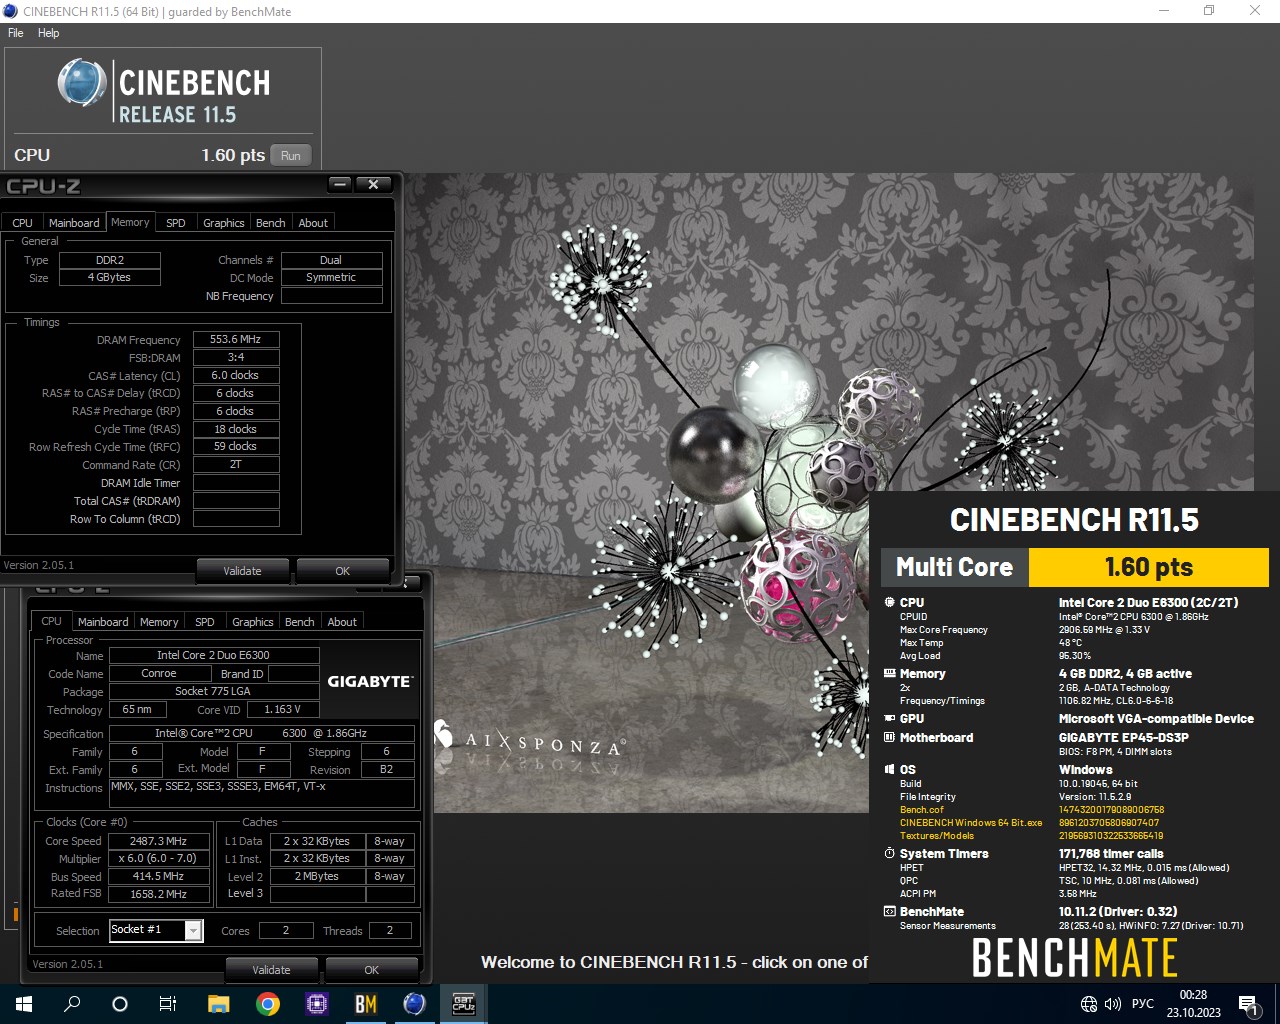Select SPD tab in upper CPU-Z window
This screenshot has width=1280, height=1024.
click(x=176, y=223)
